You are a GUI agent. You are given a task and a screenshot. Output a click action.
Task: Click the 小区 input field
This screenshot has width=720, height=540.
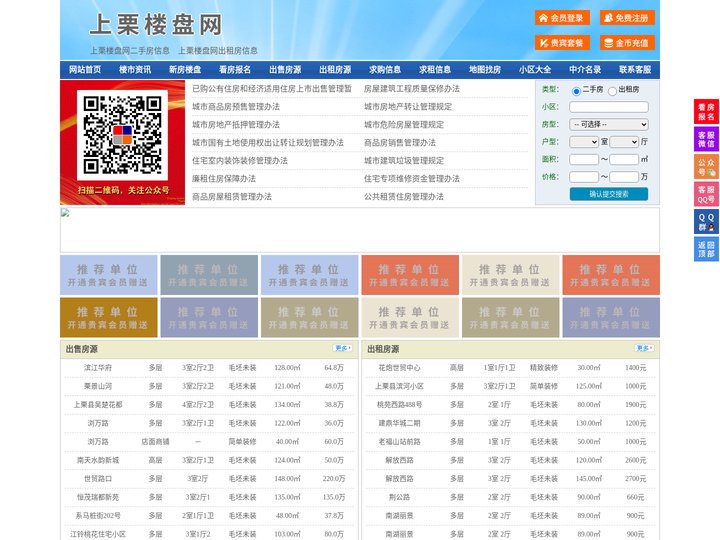[609, 107]
